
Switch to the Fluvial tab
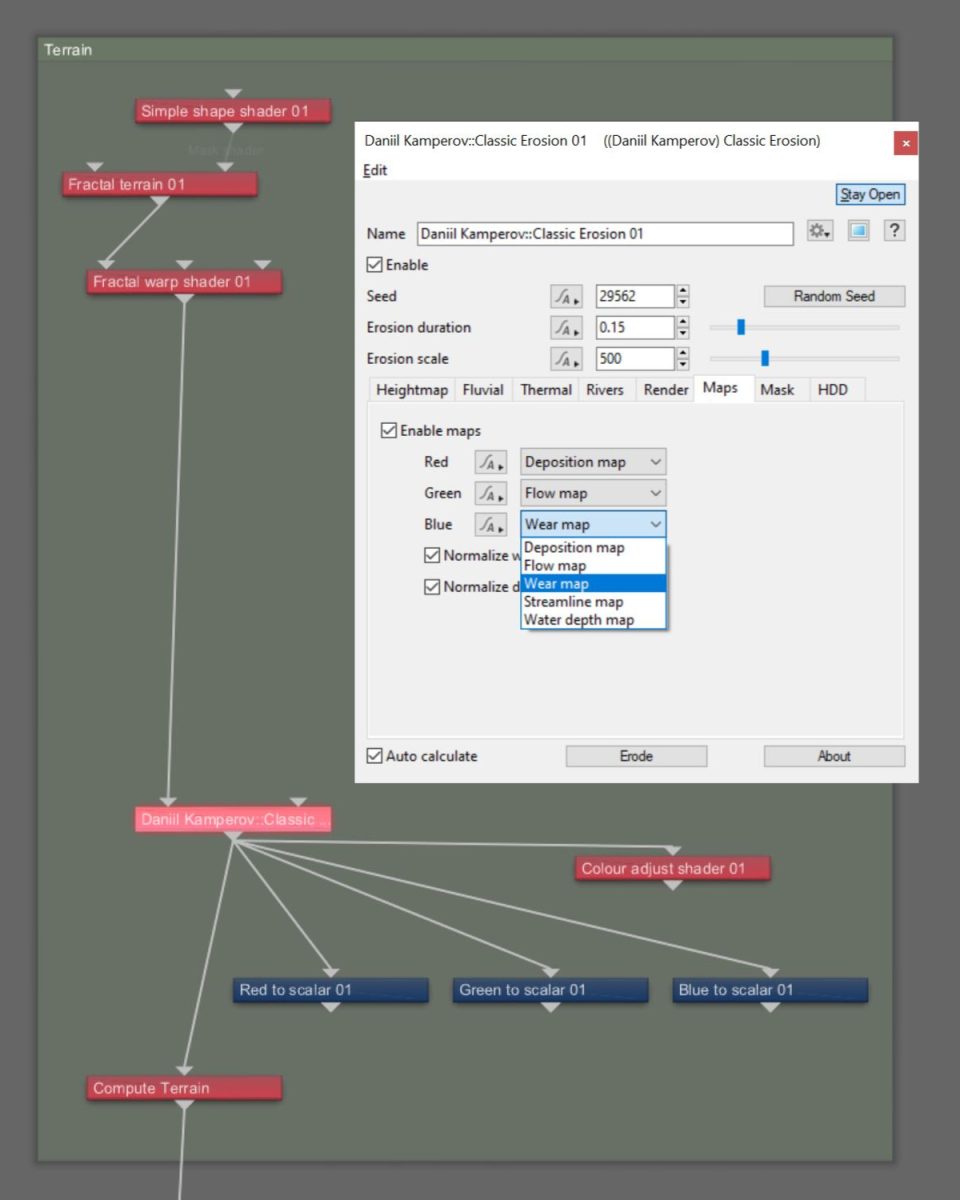(x=483, y=390)
